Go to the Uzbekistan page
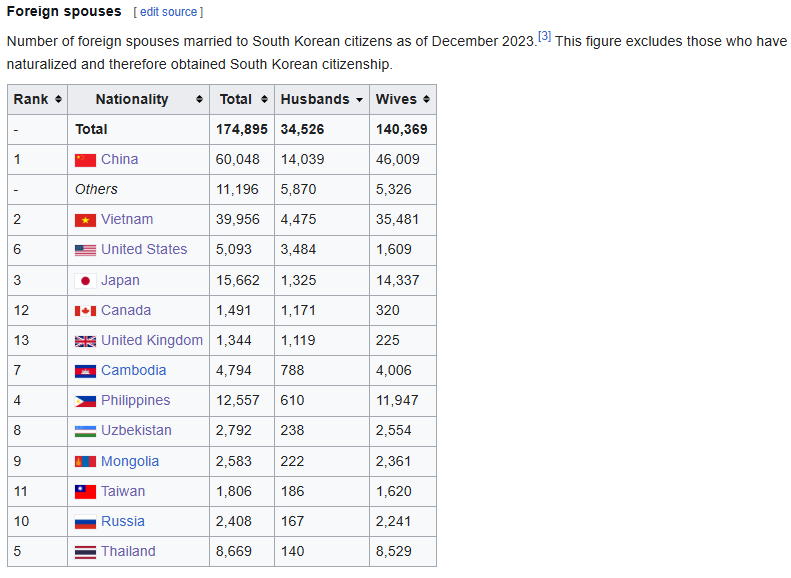Screen dimensions: 791x578 pos(136,430)
